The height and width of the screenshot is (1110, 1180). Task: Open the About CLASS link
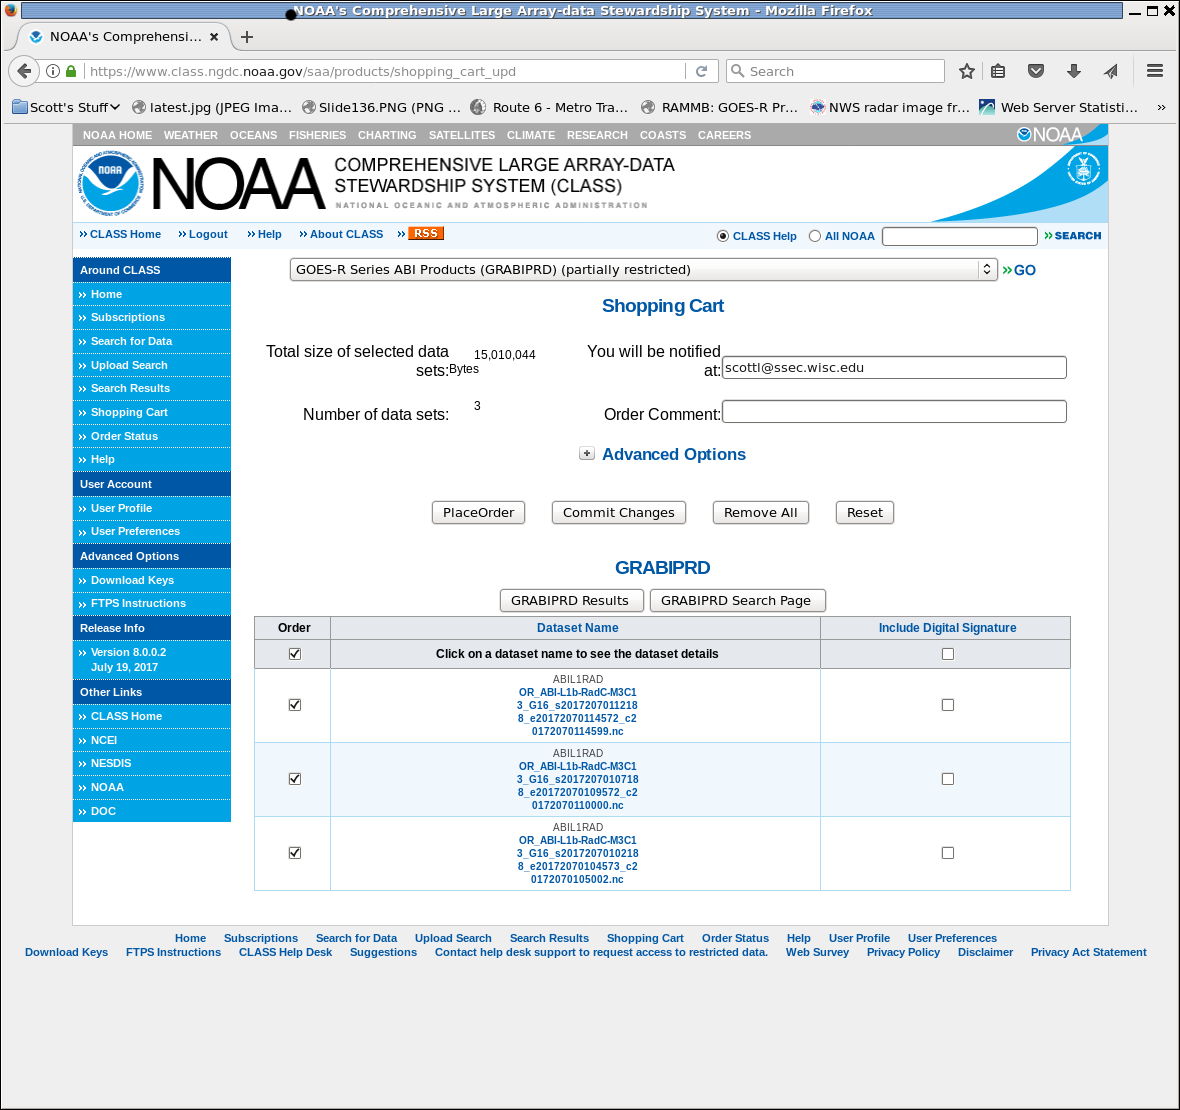point(346,235)
